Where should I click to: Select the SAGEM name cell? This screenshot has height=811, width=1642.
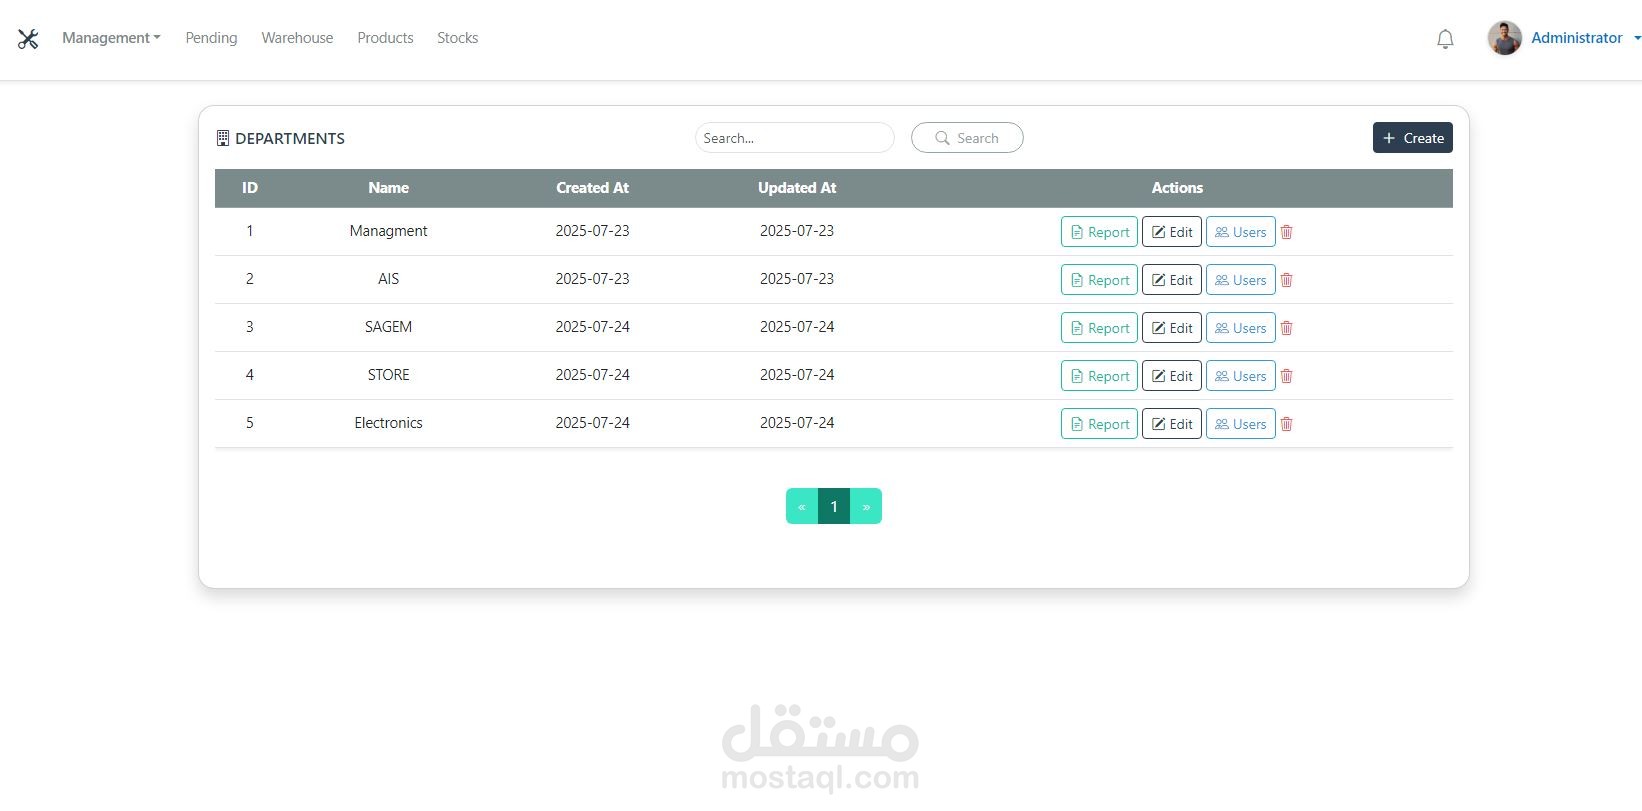(x=388, y=327)
